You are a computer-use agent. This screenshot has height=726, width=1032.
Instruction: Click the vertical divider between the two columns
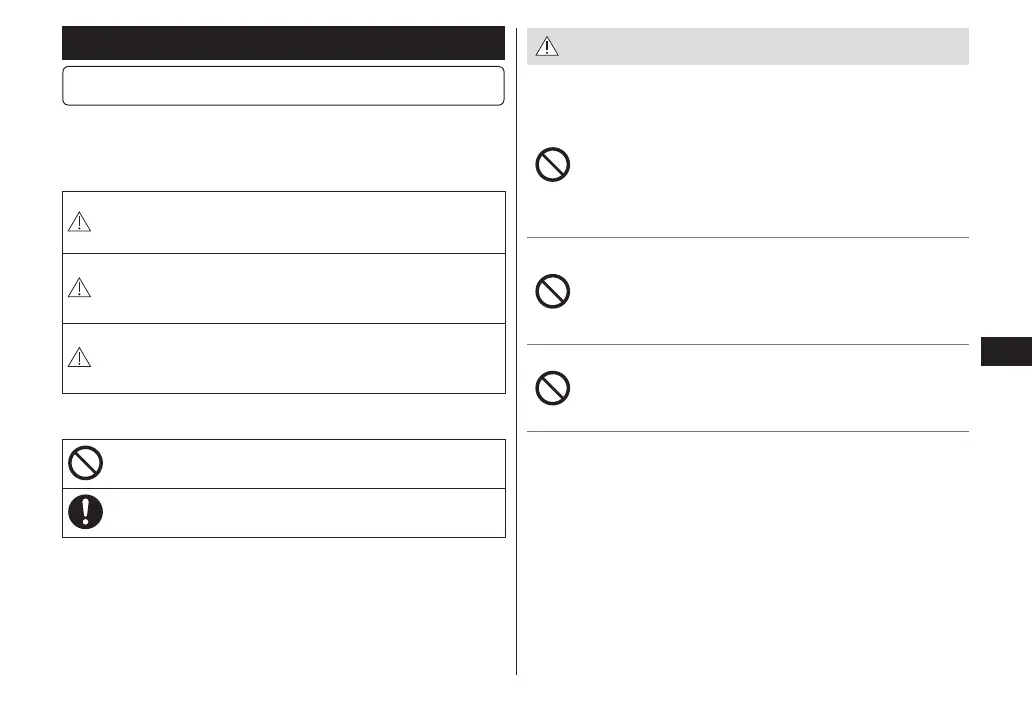pyautogui.click(x=517, y=400)
